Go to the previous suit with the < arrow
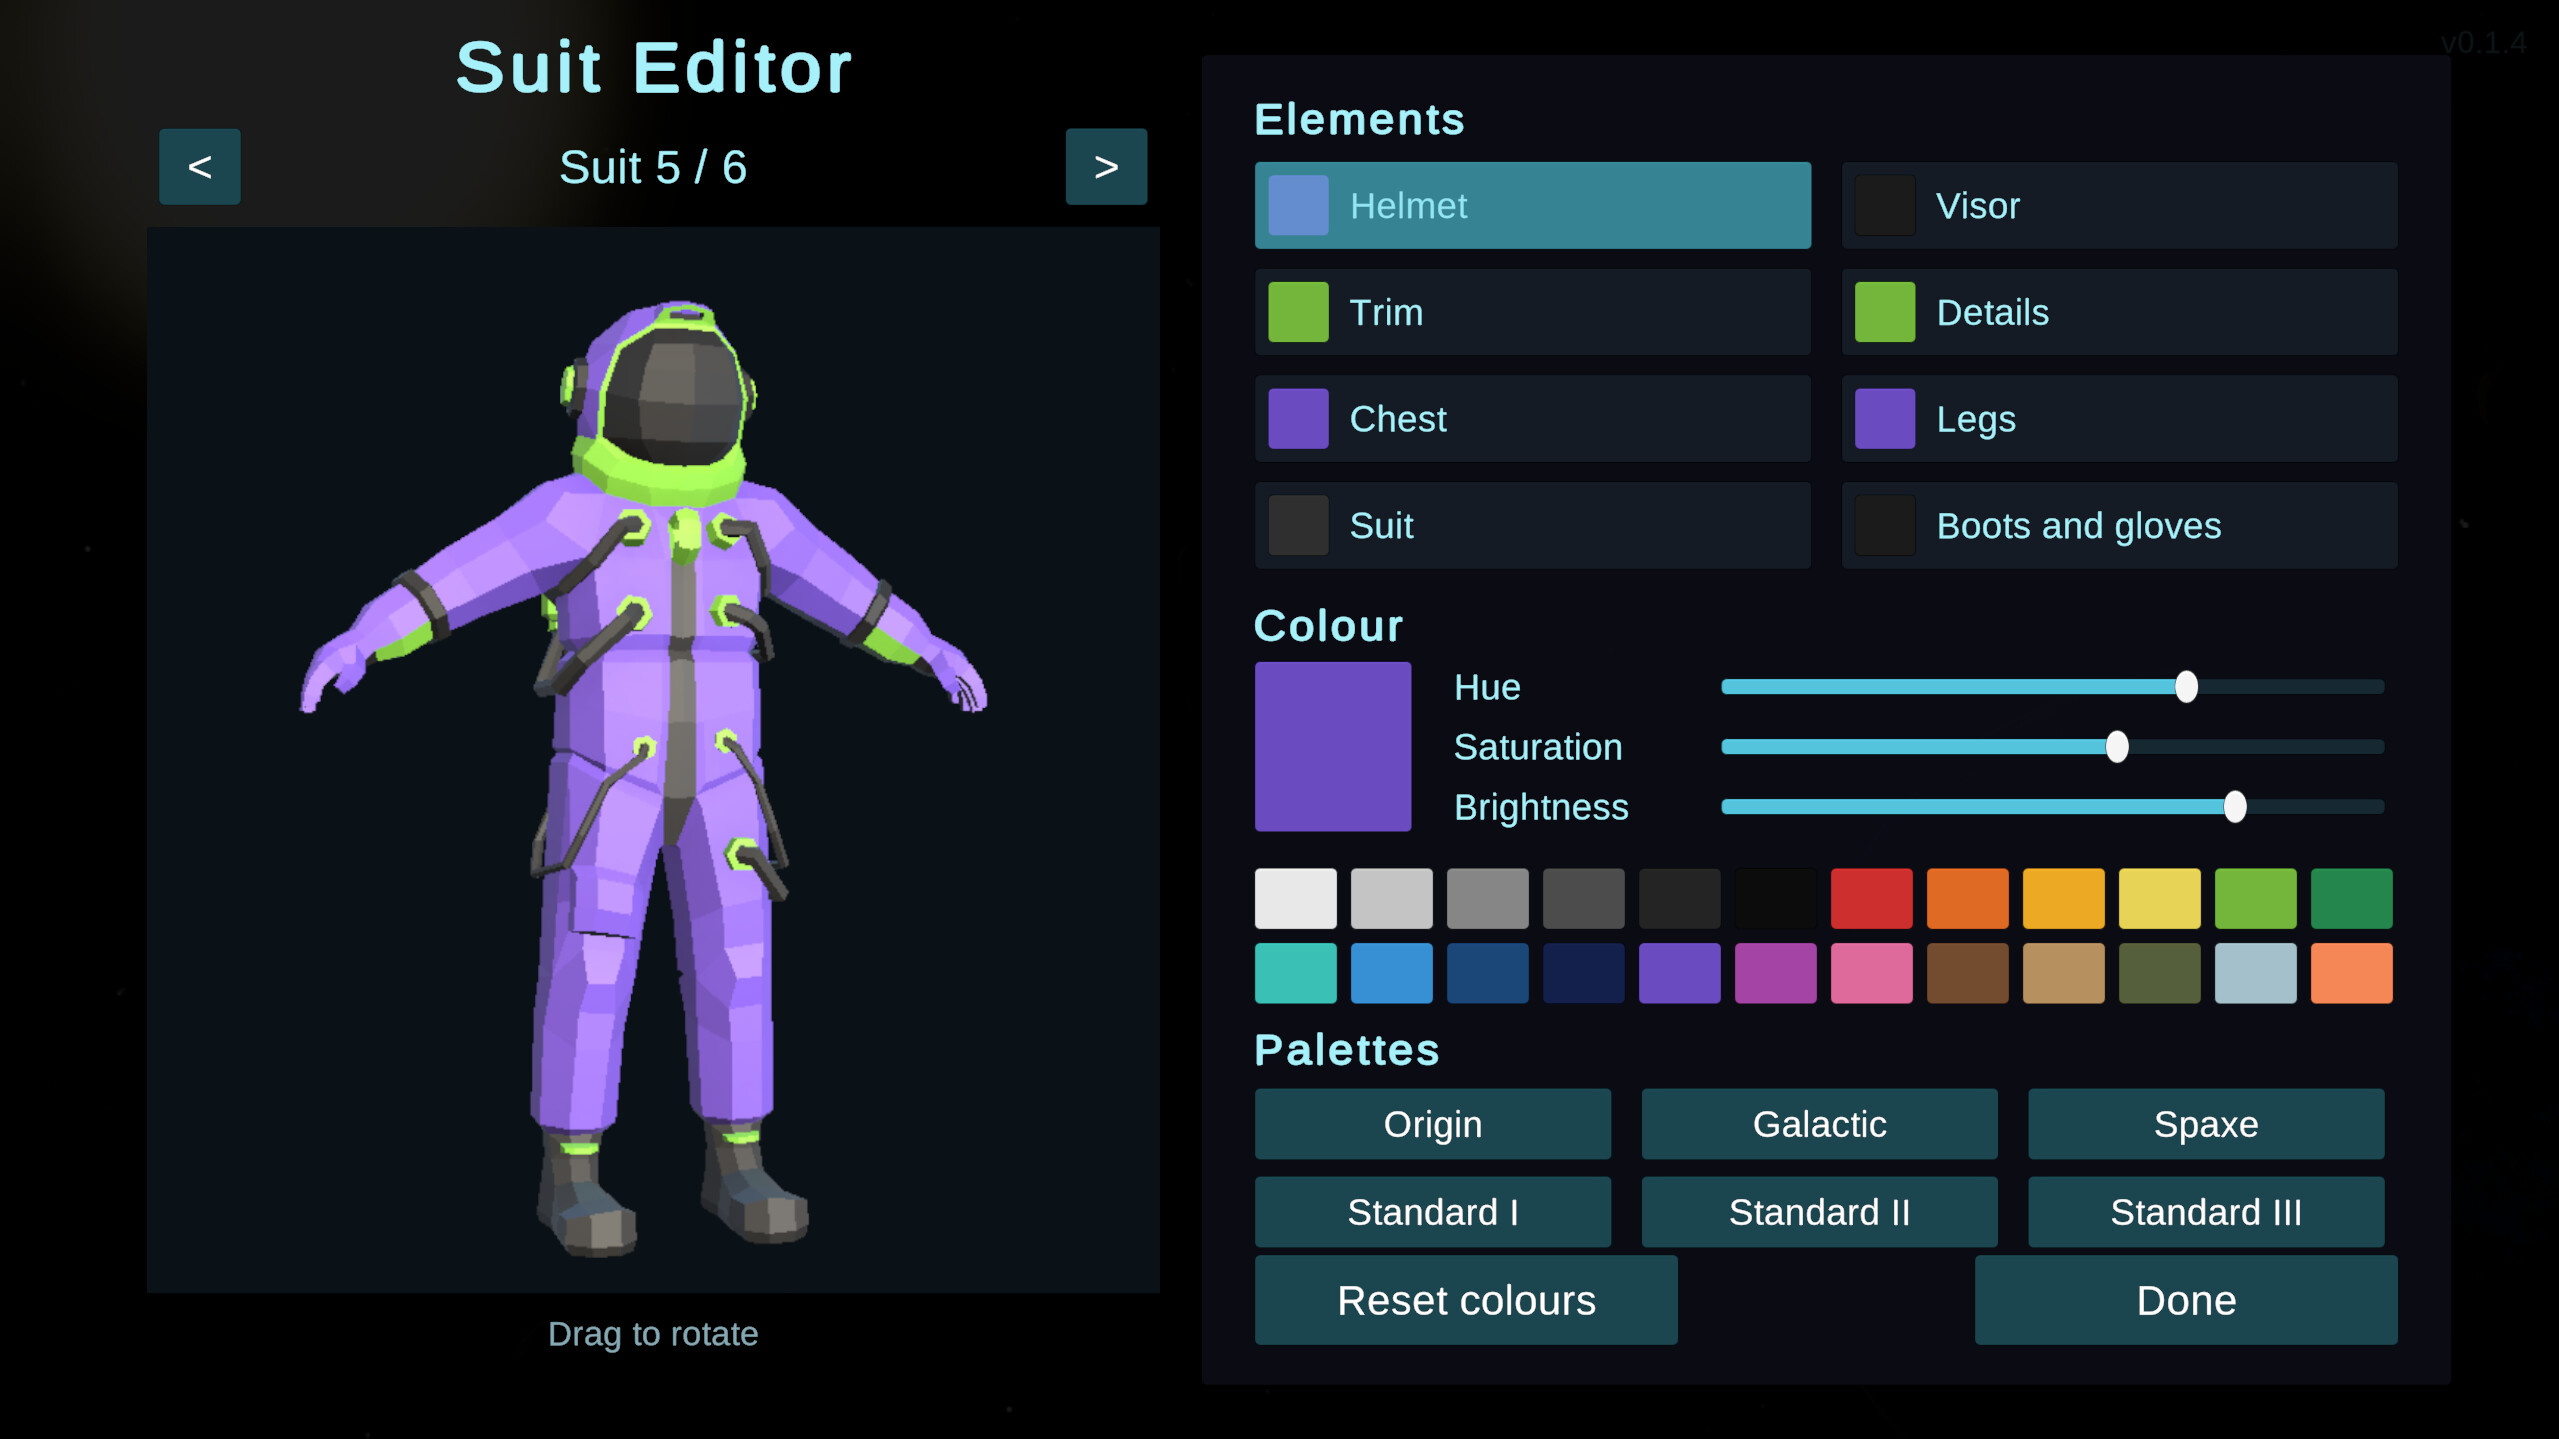The image size is (2559, 1439). pos(199,166)
